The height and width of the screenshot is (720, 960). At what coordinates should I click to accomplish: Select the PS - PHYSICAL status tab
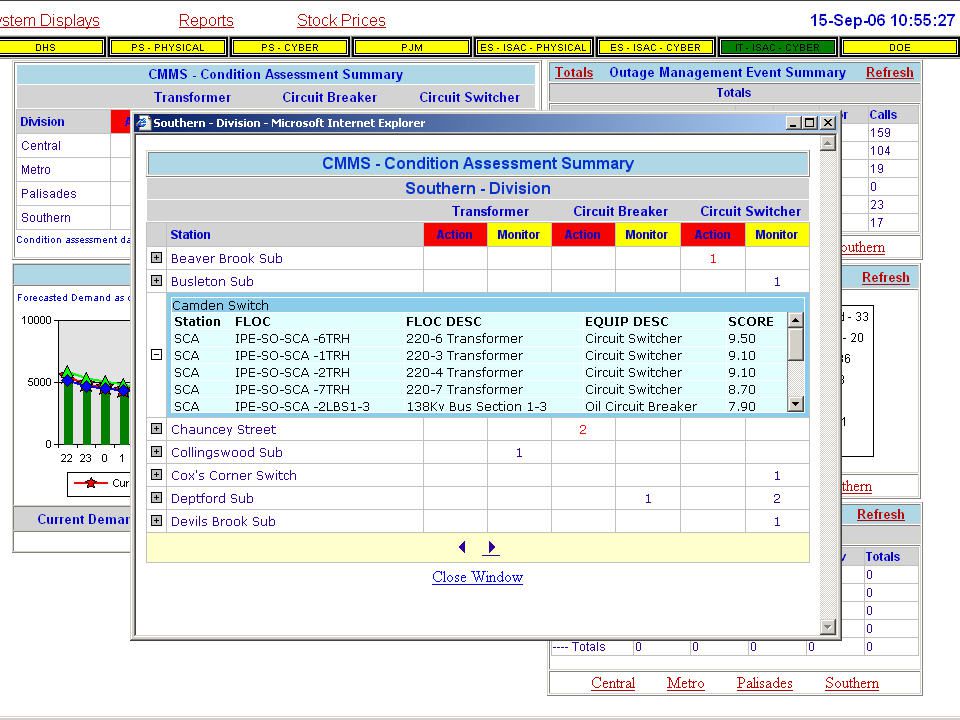[168, 47]
